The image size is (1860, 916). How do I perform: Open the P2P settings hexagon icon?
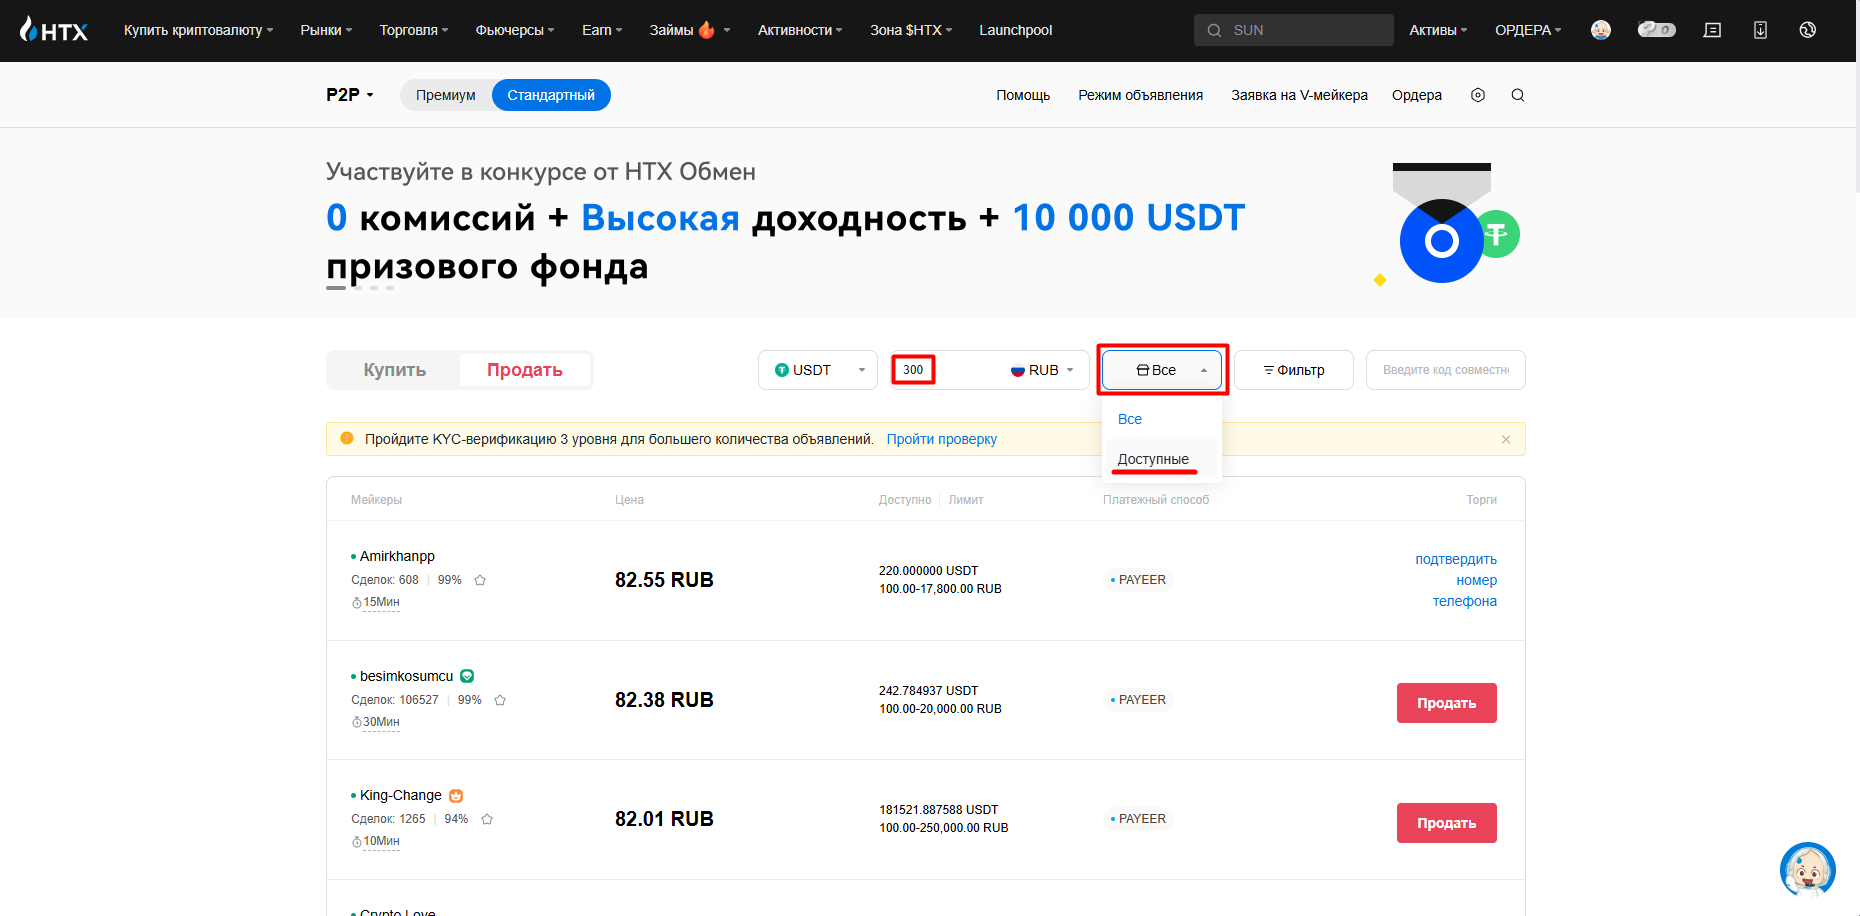pos(1478,95)
